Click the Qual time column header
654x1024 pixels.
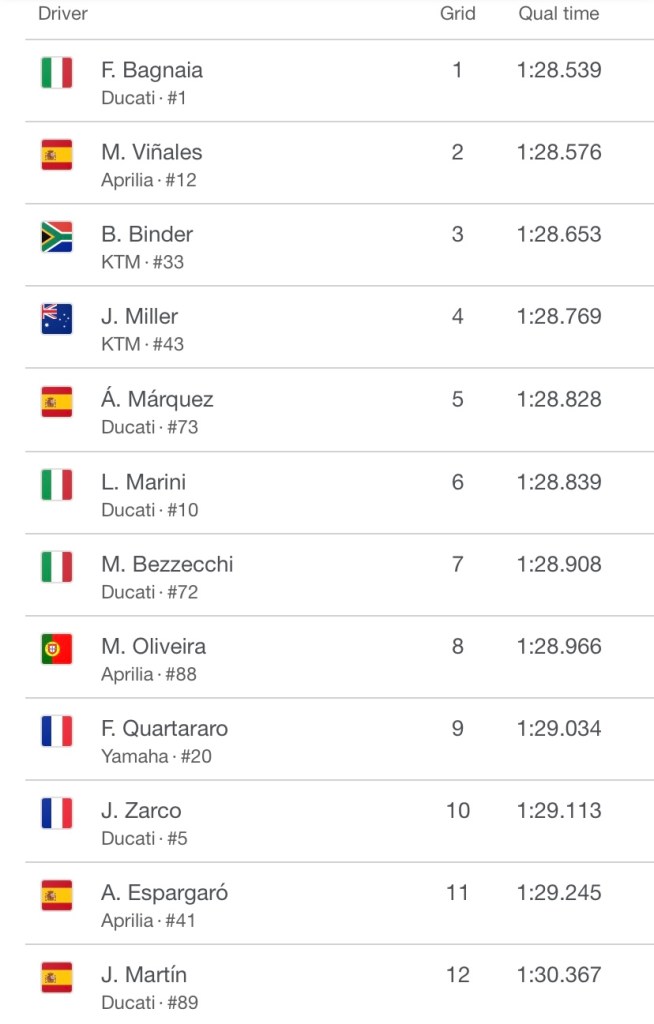[559, 14]
